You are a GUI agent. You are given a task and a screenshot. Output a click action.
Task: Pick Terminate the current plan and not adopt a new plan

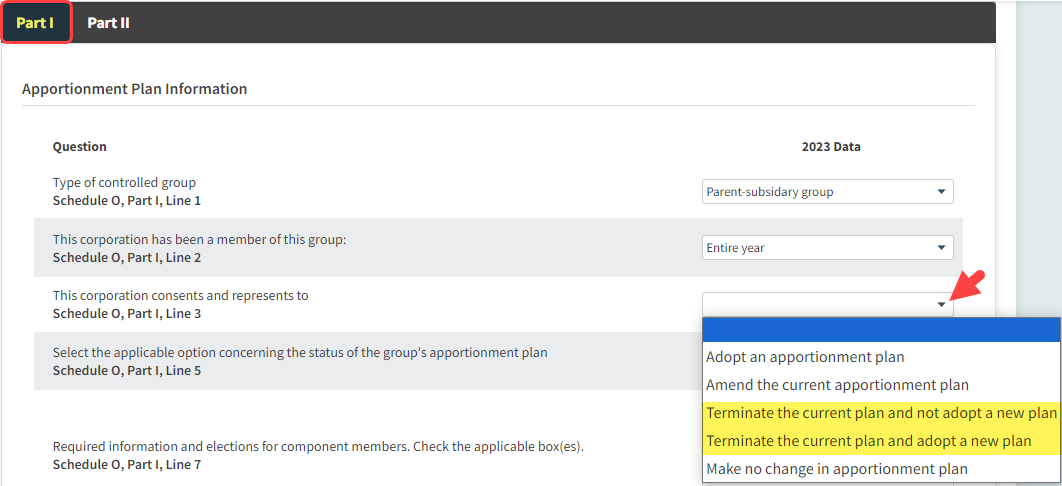coord(881,413)
